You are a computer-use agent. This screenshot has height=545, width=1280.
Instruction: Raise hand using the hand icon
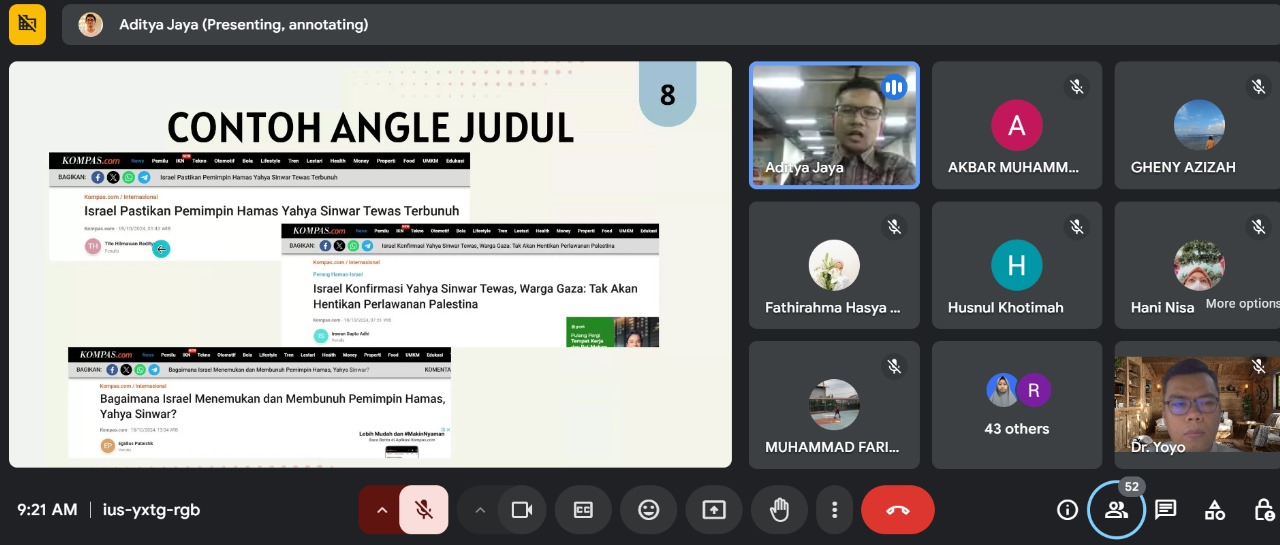click(778, 510)
